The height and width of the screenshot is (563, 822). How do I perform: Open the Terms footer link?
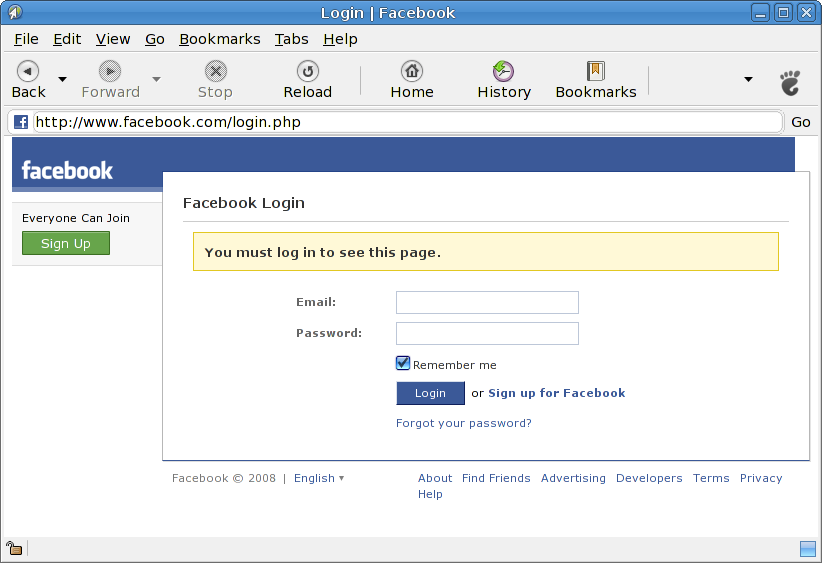(x=711, y=478)
